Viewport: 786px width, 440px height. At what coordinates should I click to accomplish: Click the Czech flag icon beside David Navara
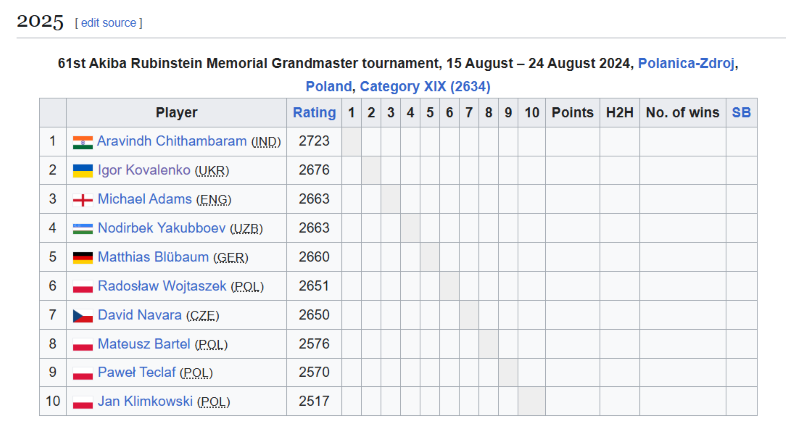(x=83, y=316)
